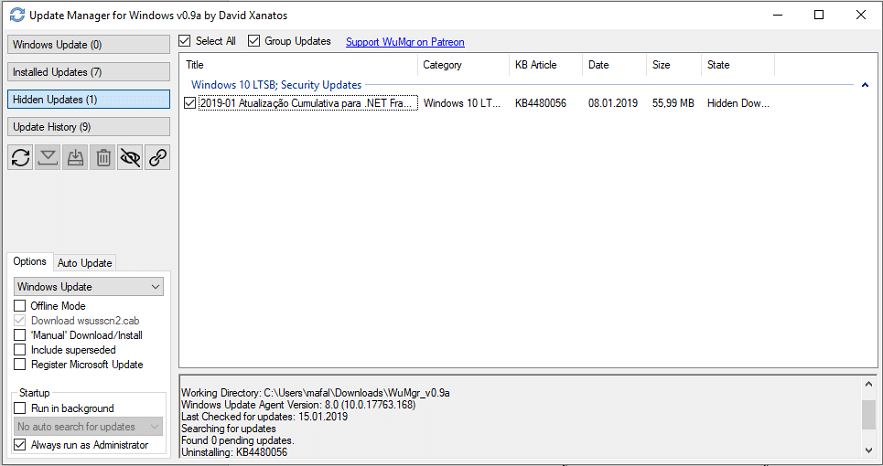The width and height of the screenshot is (883, 466).
Task: Click the crossed-eye hide update icon
Action: (130, 158)
